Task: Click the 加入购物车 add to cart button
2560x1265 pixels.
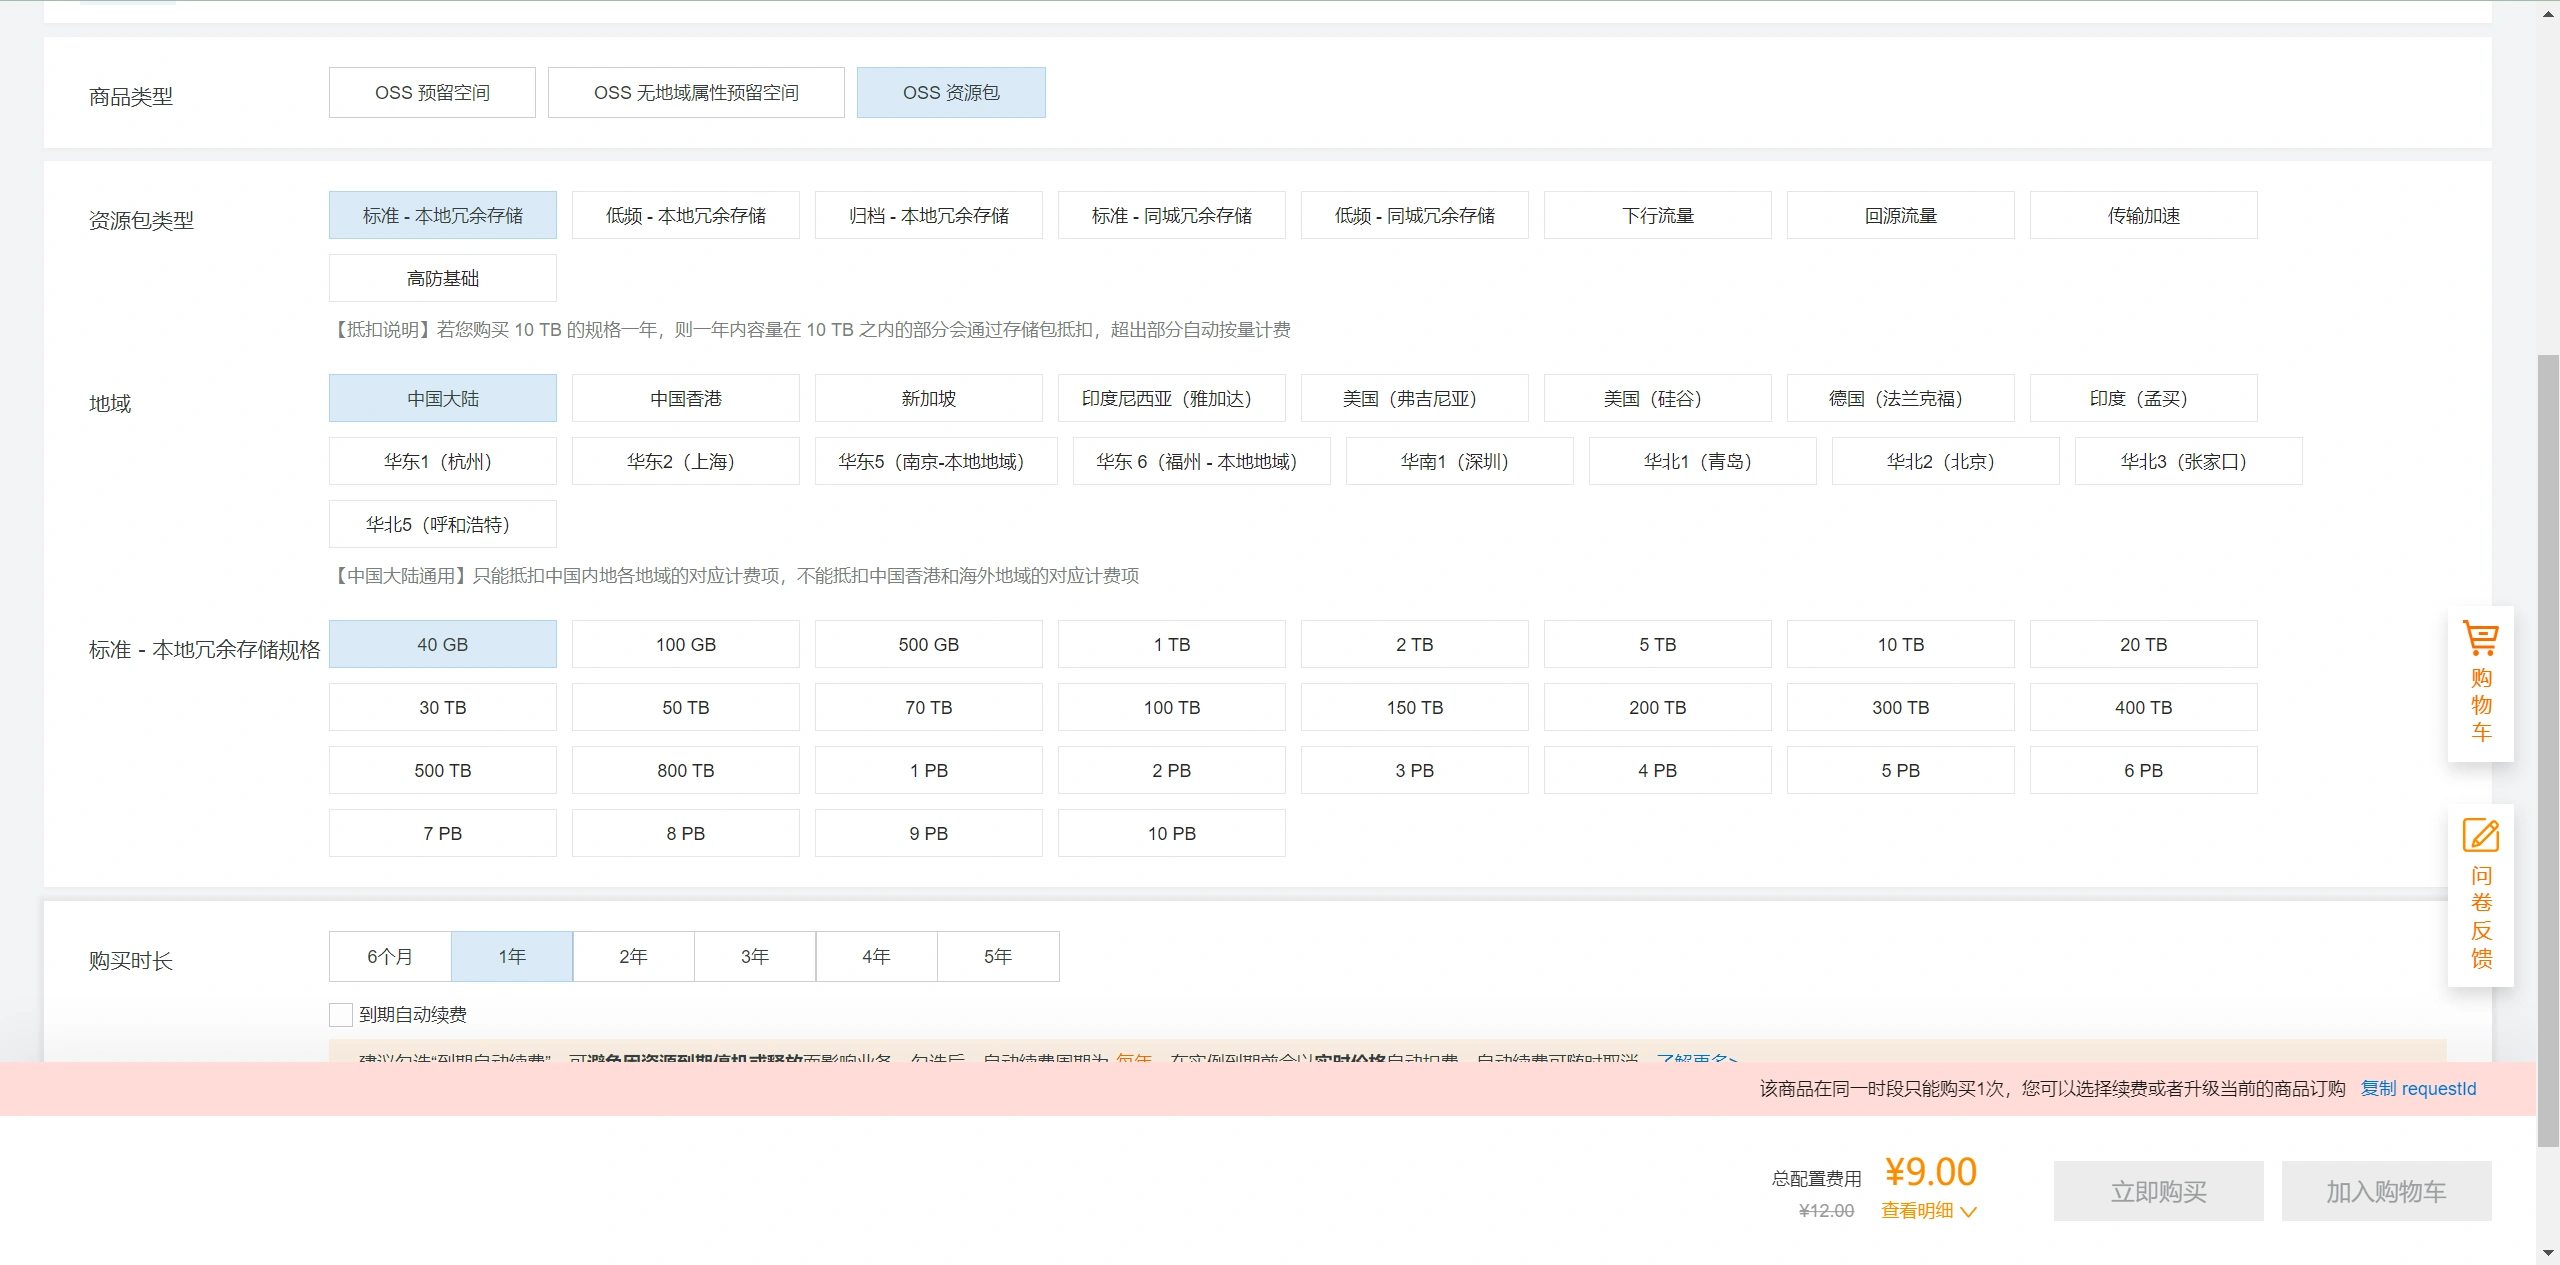Action: pos(2386,1192)
